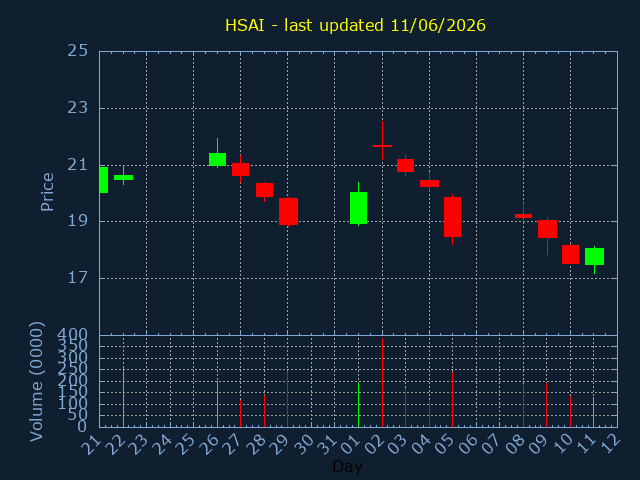Image resolution: width=640 pixels, height=480 pixels.
Task: Click the 'Day' axis label
Action: (347, 466)
